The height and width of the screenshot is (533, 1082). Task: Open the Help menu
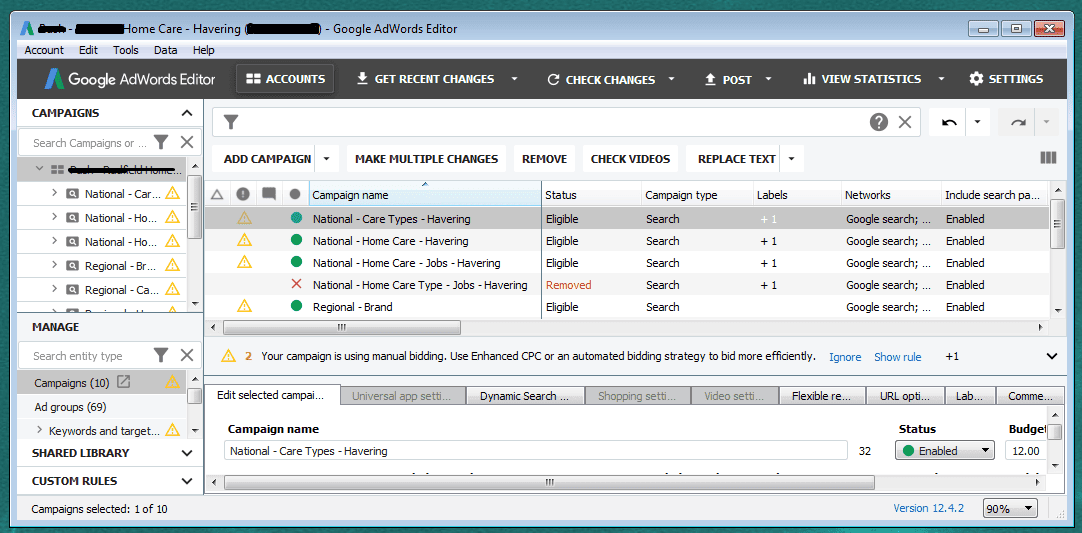pos(204,50)
